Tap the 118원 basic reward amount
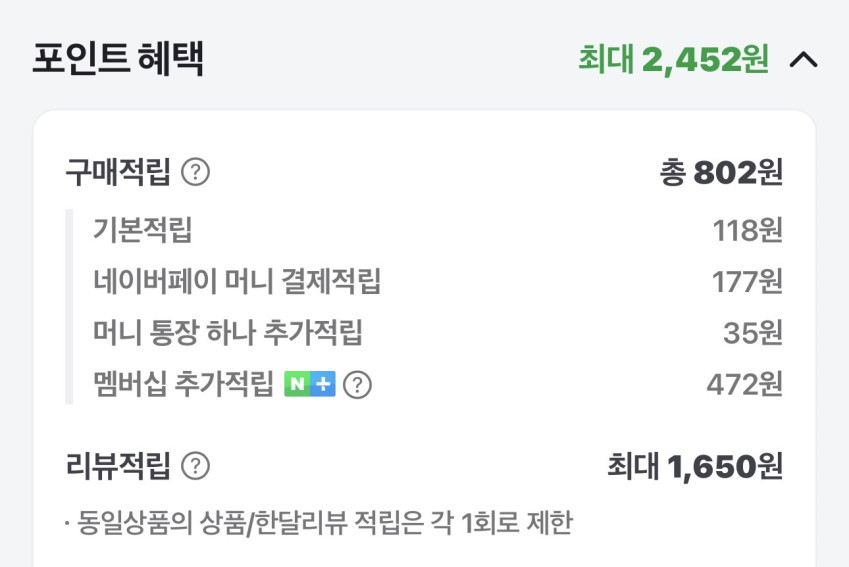Image resolution: width=849 pixels, height=567 pixels. tap(747, 231)
